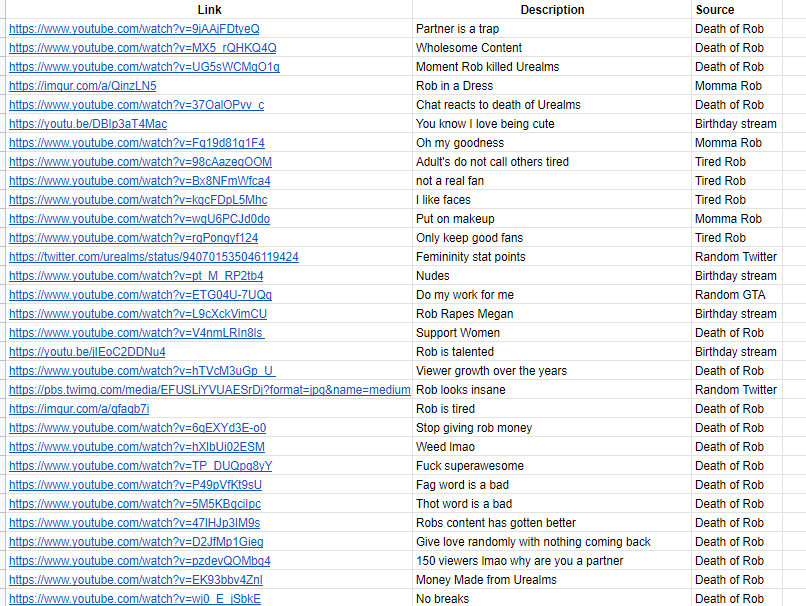
Task: Click the youtu.be/DBlp3aT4Mac link
Action: coord(88,124)
